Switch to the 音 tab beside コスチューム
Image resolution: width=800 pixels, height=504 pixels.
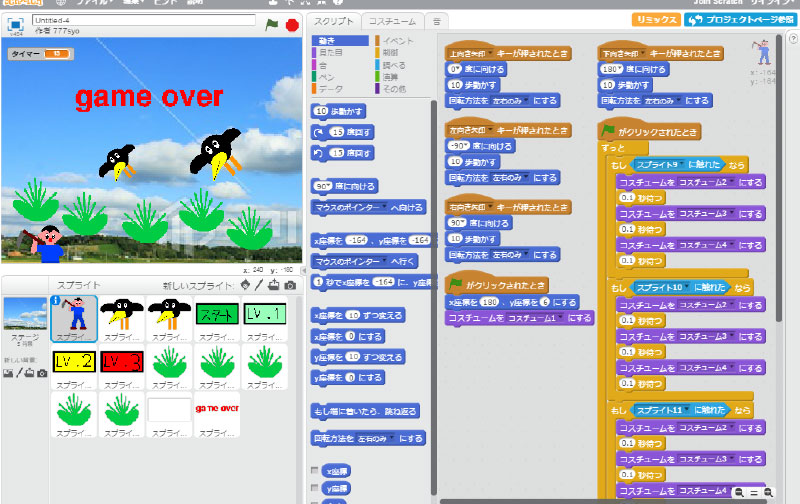(437, 21)
